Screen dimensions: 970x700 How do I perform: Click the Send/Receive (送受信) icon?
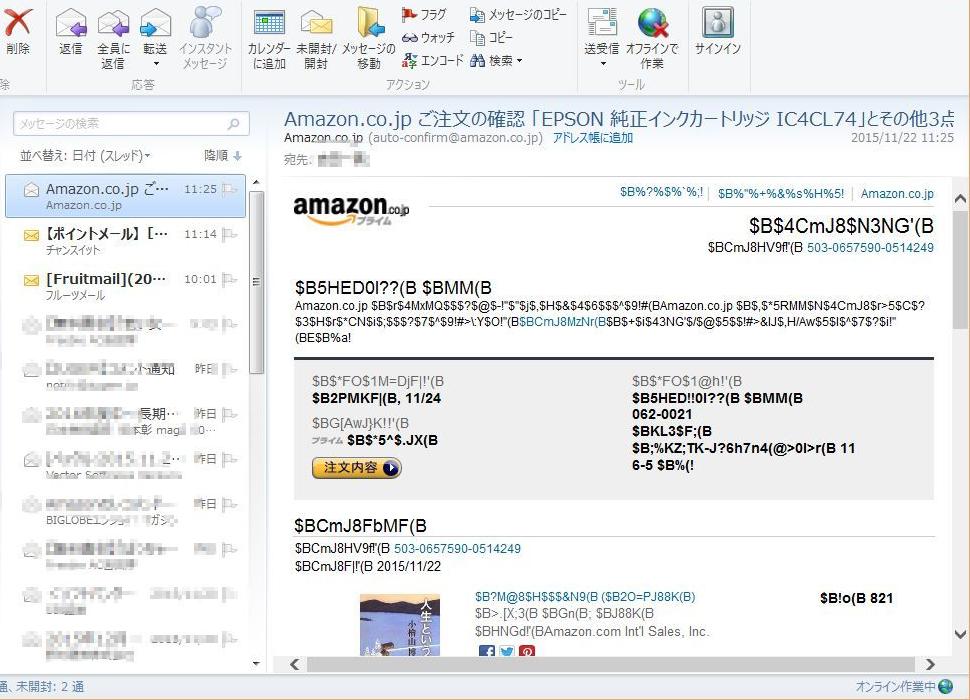[602, 22]
